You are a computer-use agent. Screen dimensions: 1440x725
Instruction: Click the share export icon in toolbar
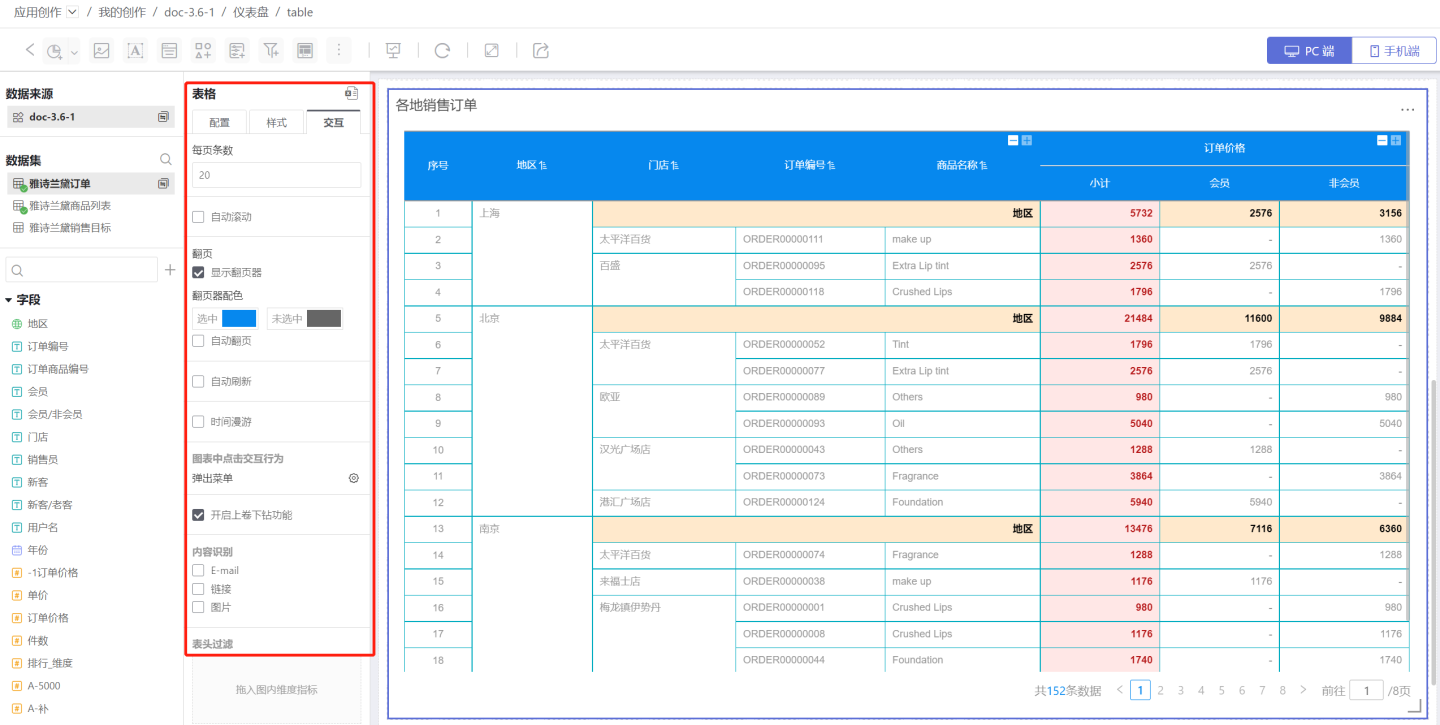[x=541, y=51]
